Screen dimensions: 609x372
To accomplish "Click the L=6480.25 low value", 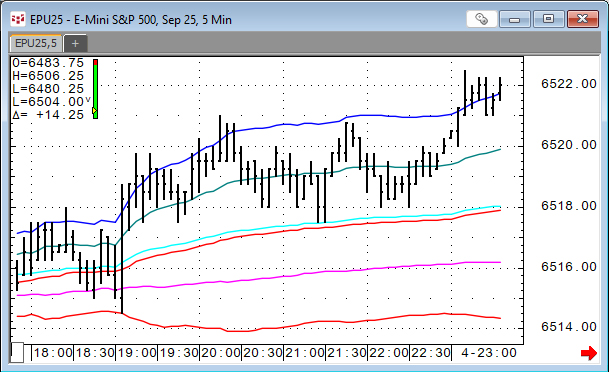I will pyautogui.click(x=48, y=89).
